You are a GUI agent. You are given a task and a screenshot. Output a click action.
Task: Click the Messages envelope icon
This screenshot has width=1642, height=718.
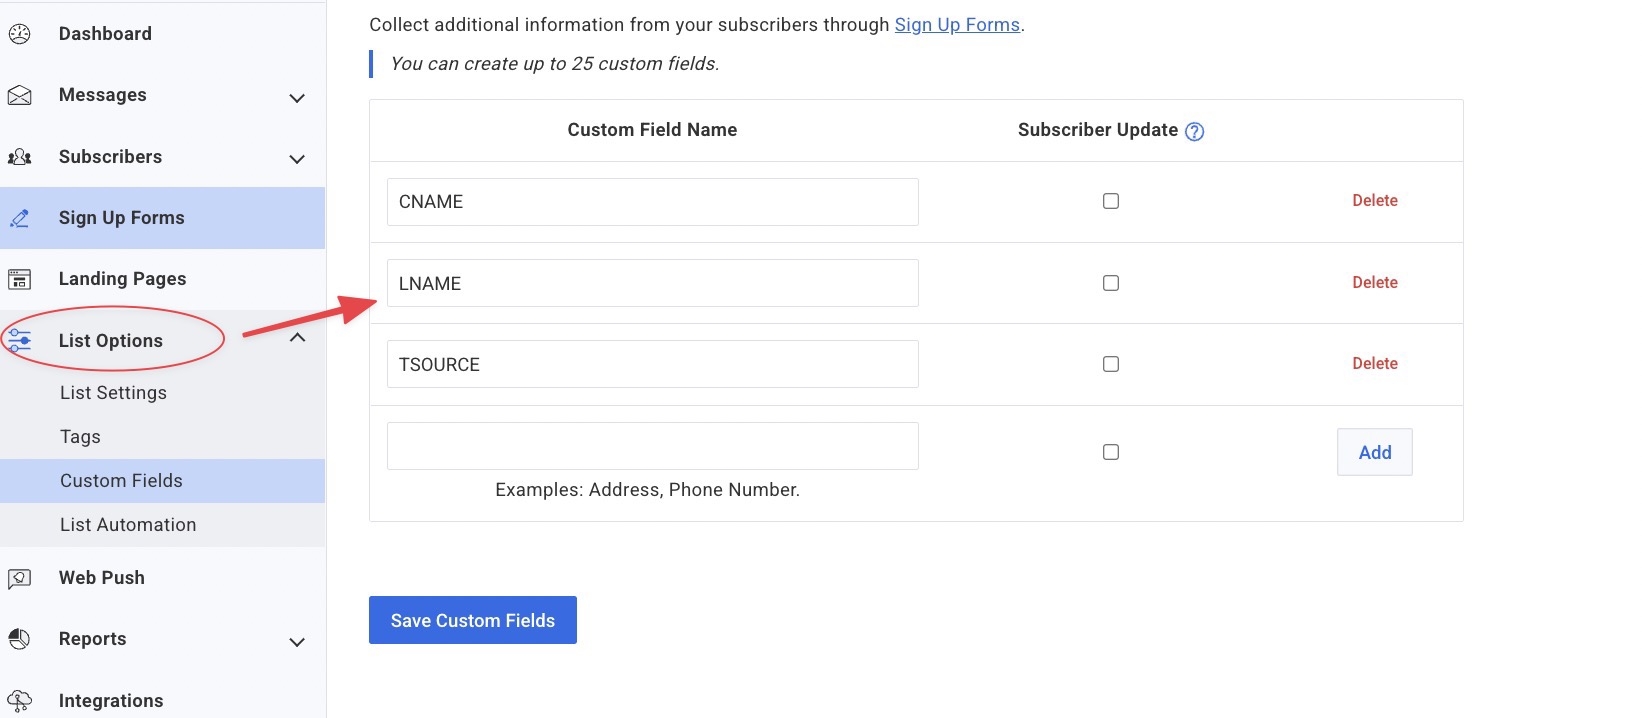pyautogui.click(x=19, y=95)
